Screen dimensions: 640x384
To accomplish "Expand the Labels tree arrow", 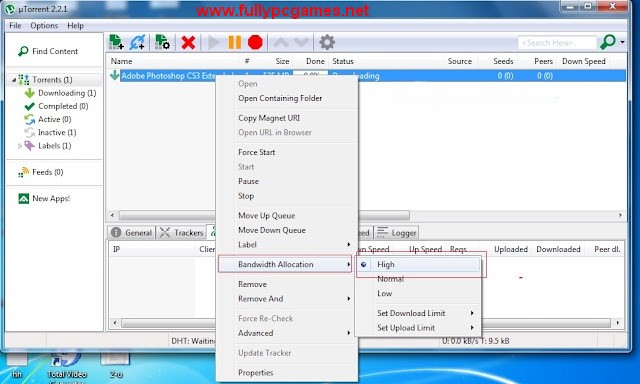I will pos(19,146).
